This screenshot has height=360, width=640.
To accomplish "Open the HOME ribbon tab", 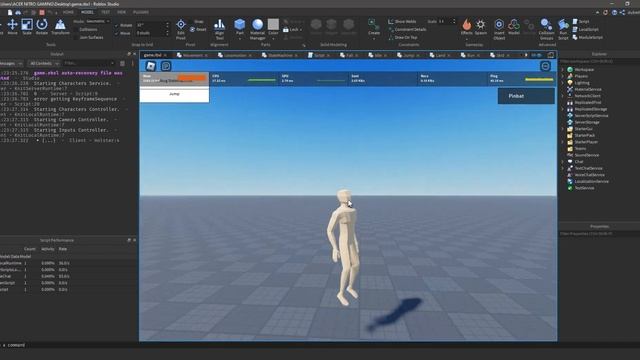I will (x=68, y=12).
